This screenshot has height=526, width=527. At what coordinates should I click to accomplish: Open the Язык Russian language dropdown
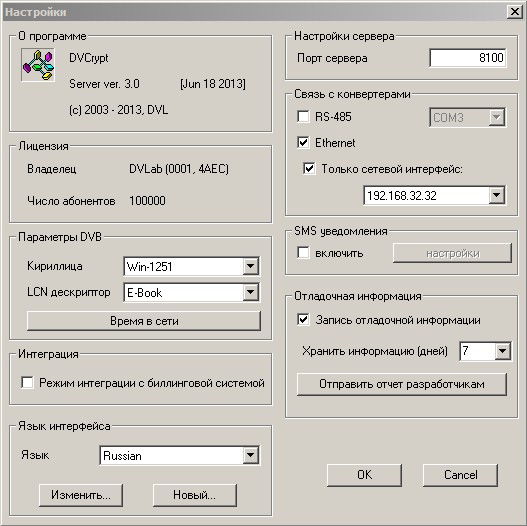(179, 455)
